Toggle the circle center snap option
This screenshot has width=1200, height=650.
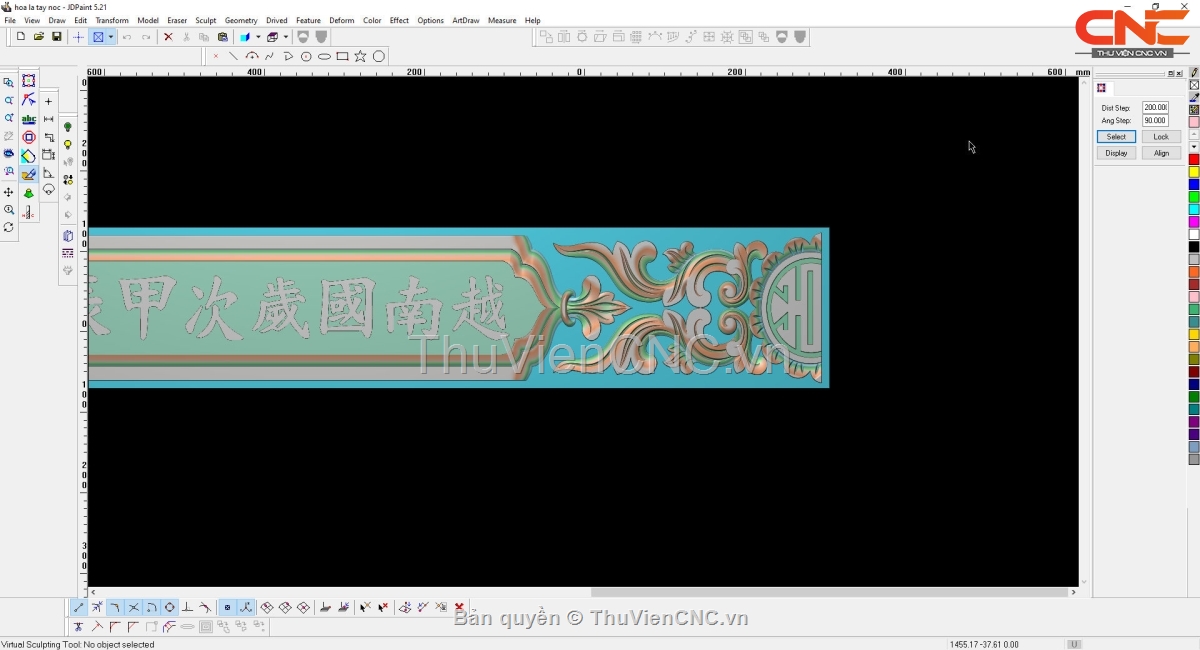point(170,607)
